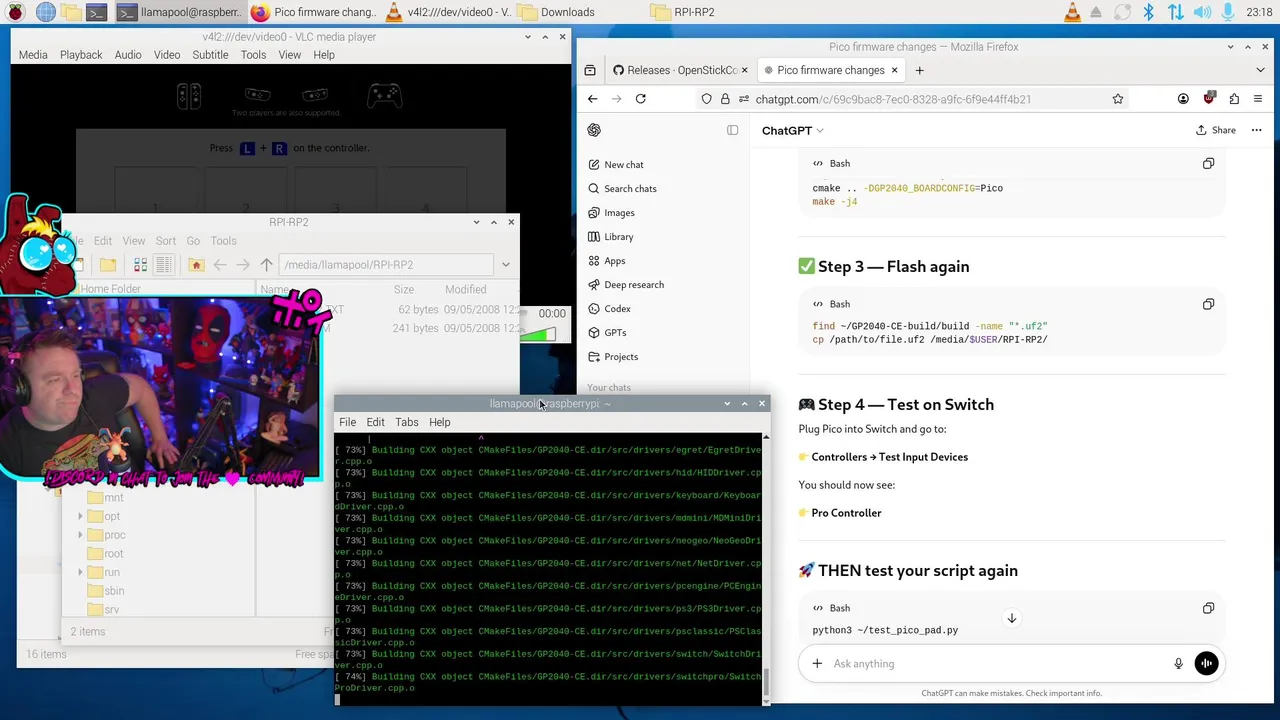Image resolution: width=1280 pixels, height=720 pixels.
Task: Open VLC Audio menu
Action: 128,55
